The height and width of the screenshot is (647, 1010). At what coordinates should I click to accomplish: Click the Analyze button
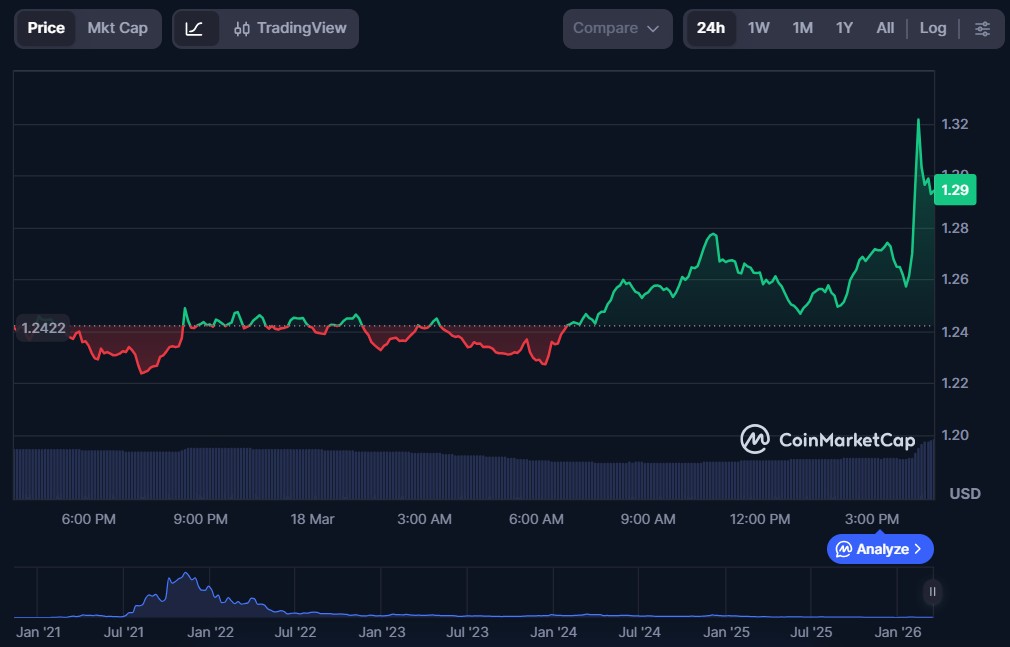point(879,549)
